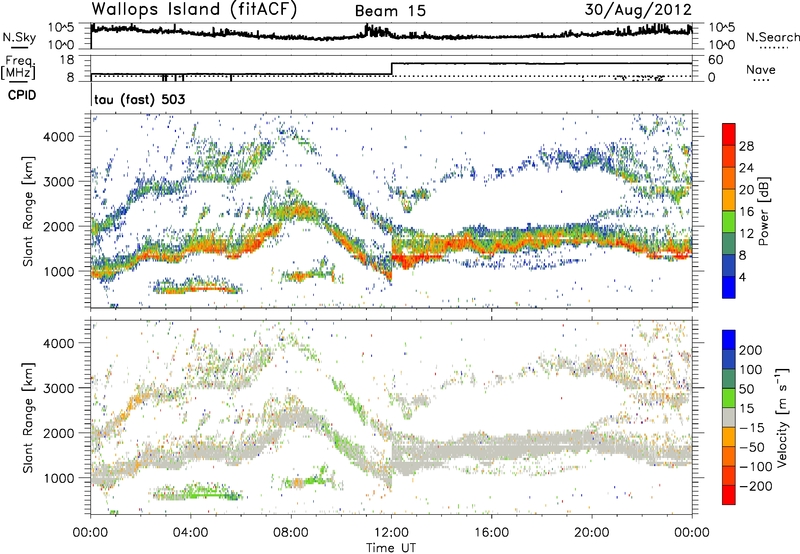Screen dimensions: 800x554
Task: Click the "12" power color bar label
Action: [746, 234]
